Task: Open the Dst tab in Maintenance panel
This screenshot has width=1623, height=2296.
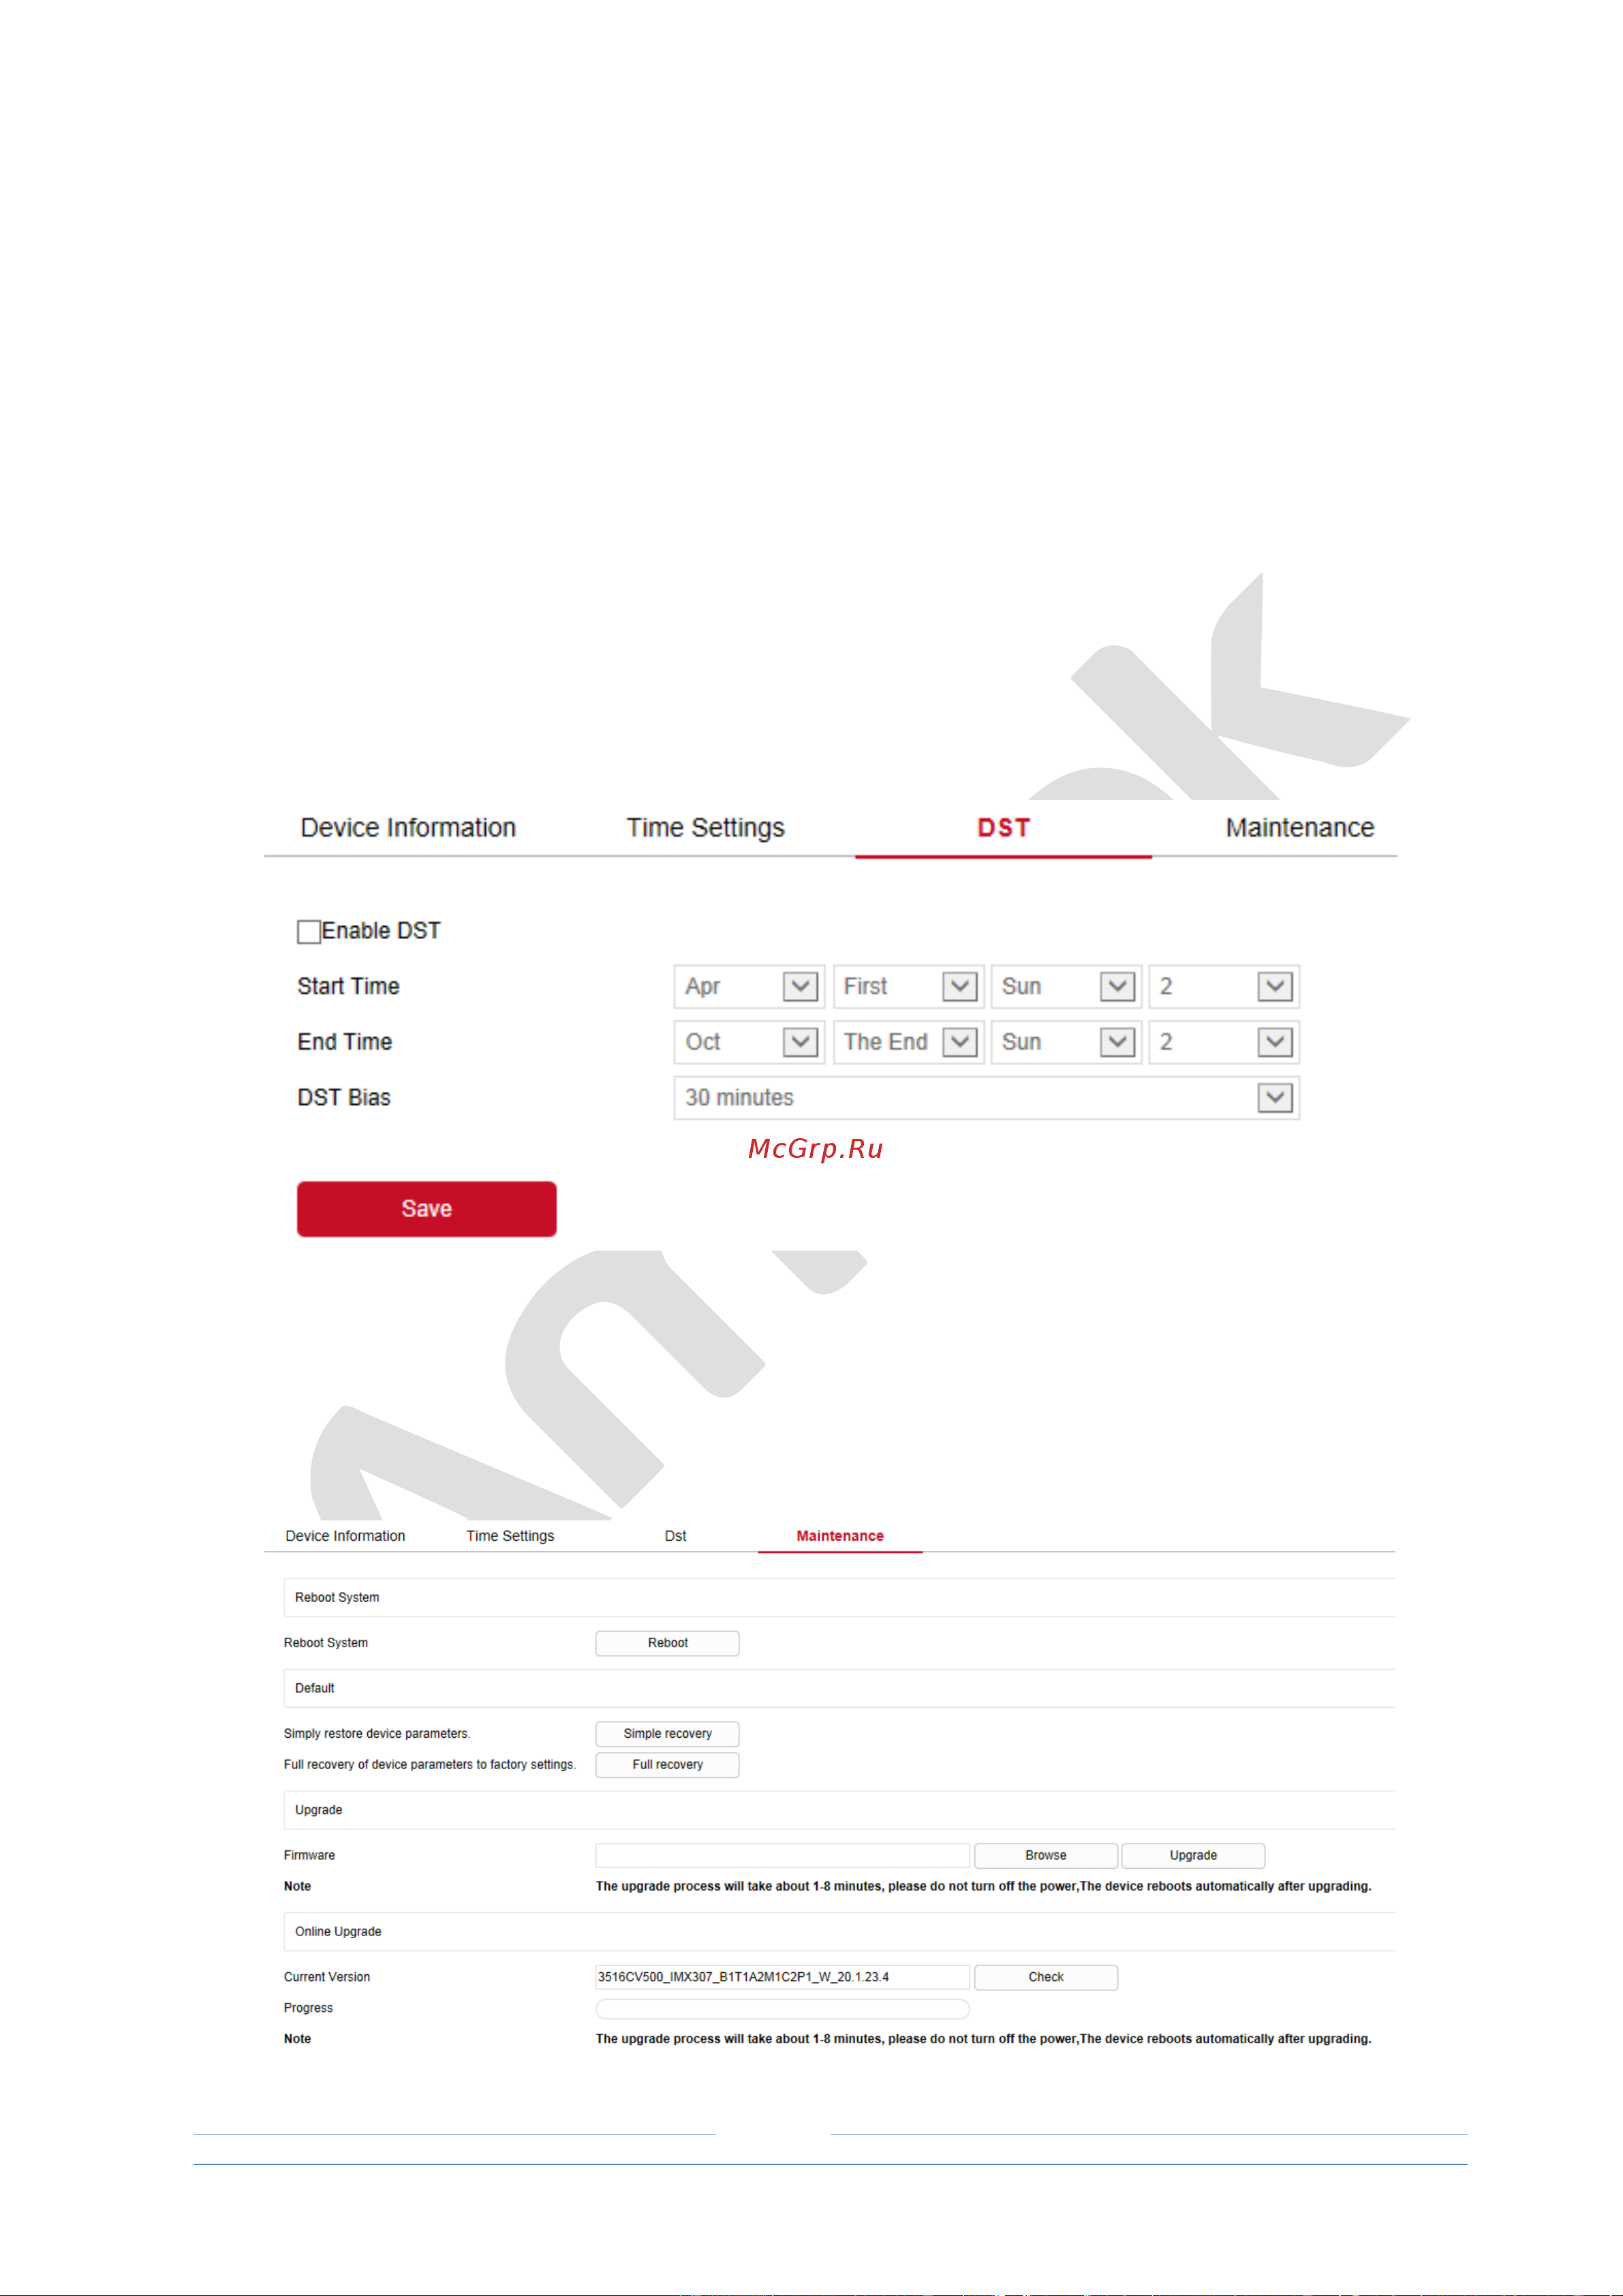Action: point(675,1536)
